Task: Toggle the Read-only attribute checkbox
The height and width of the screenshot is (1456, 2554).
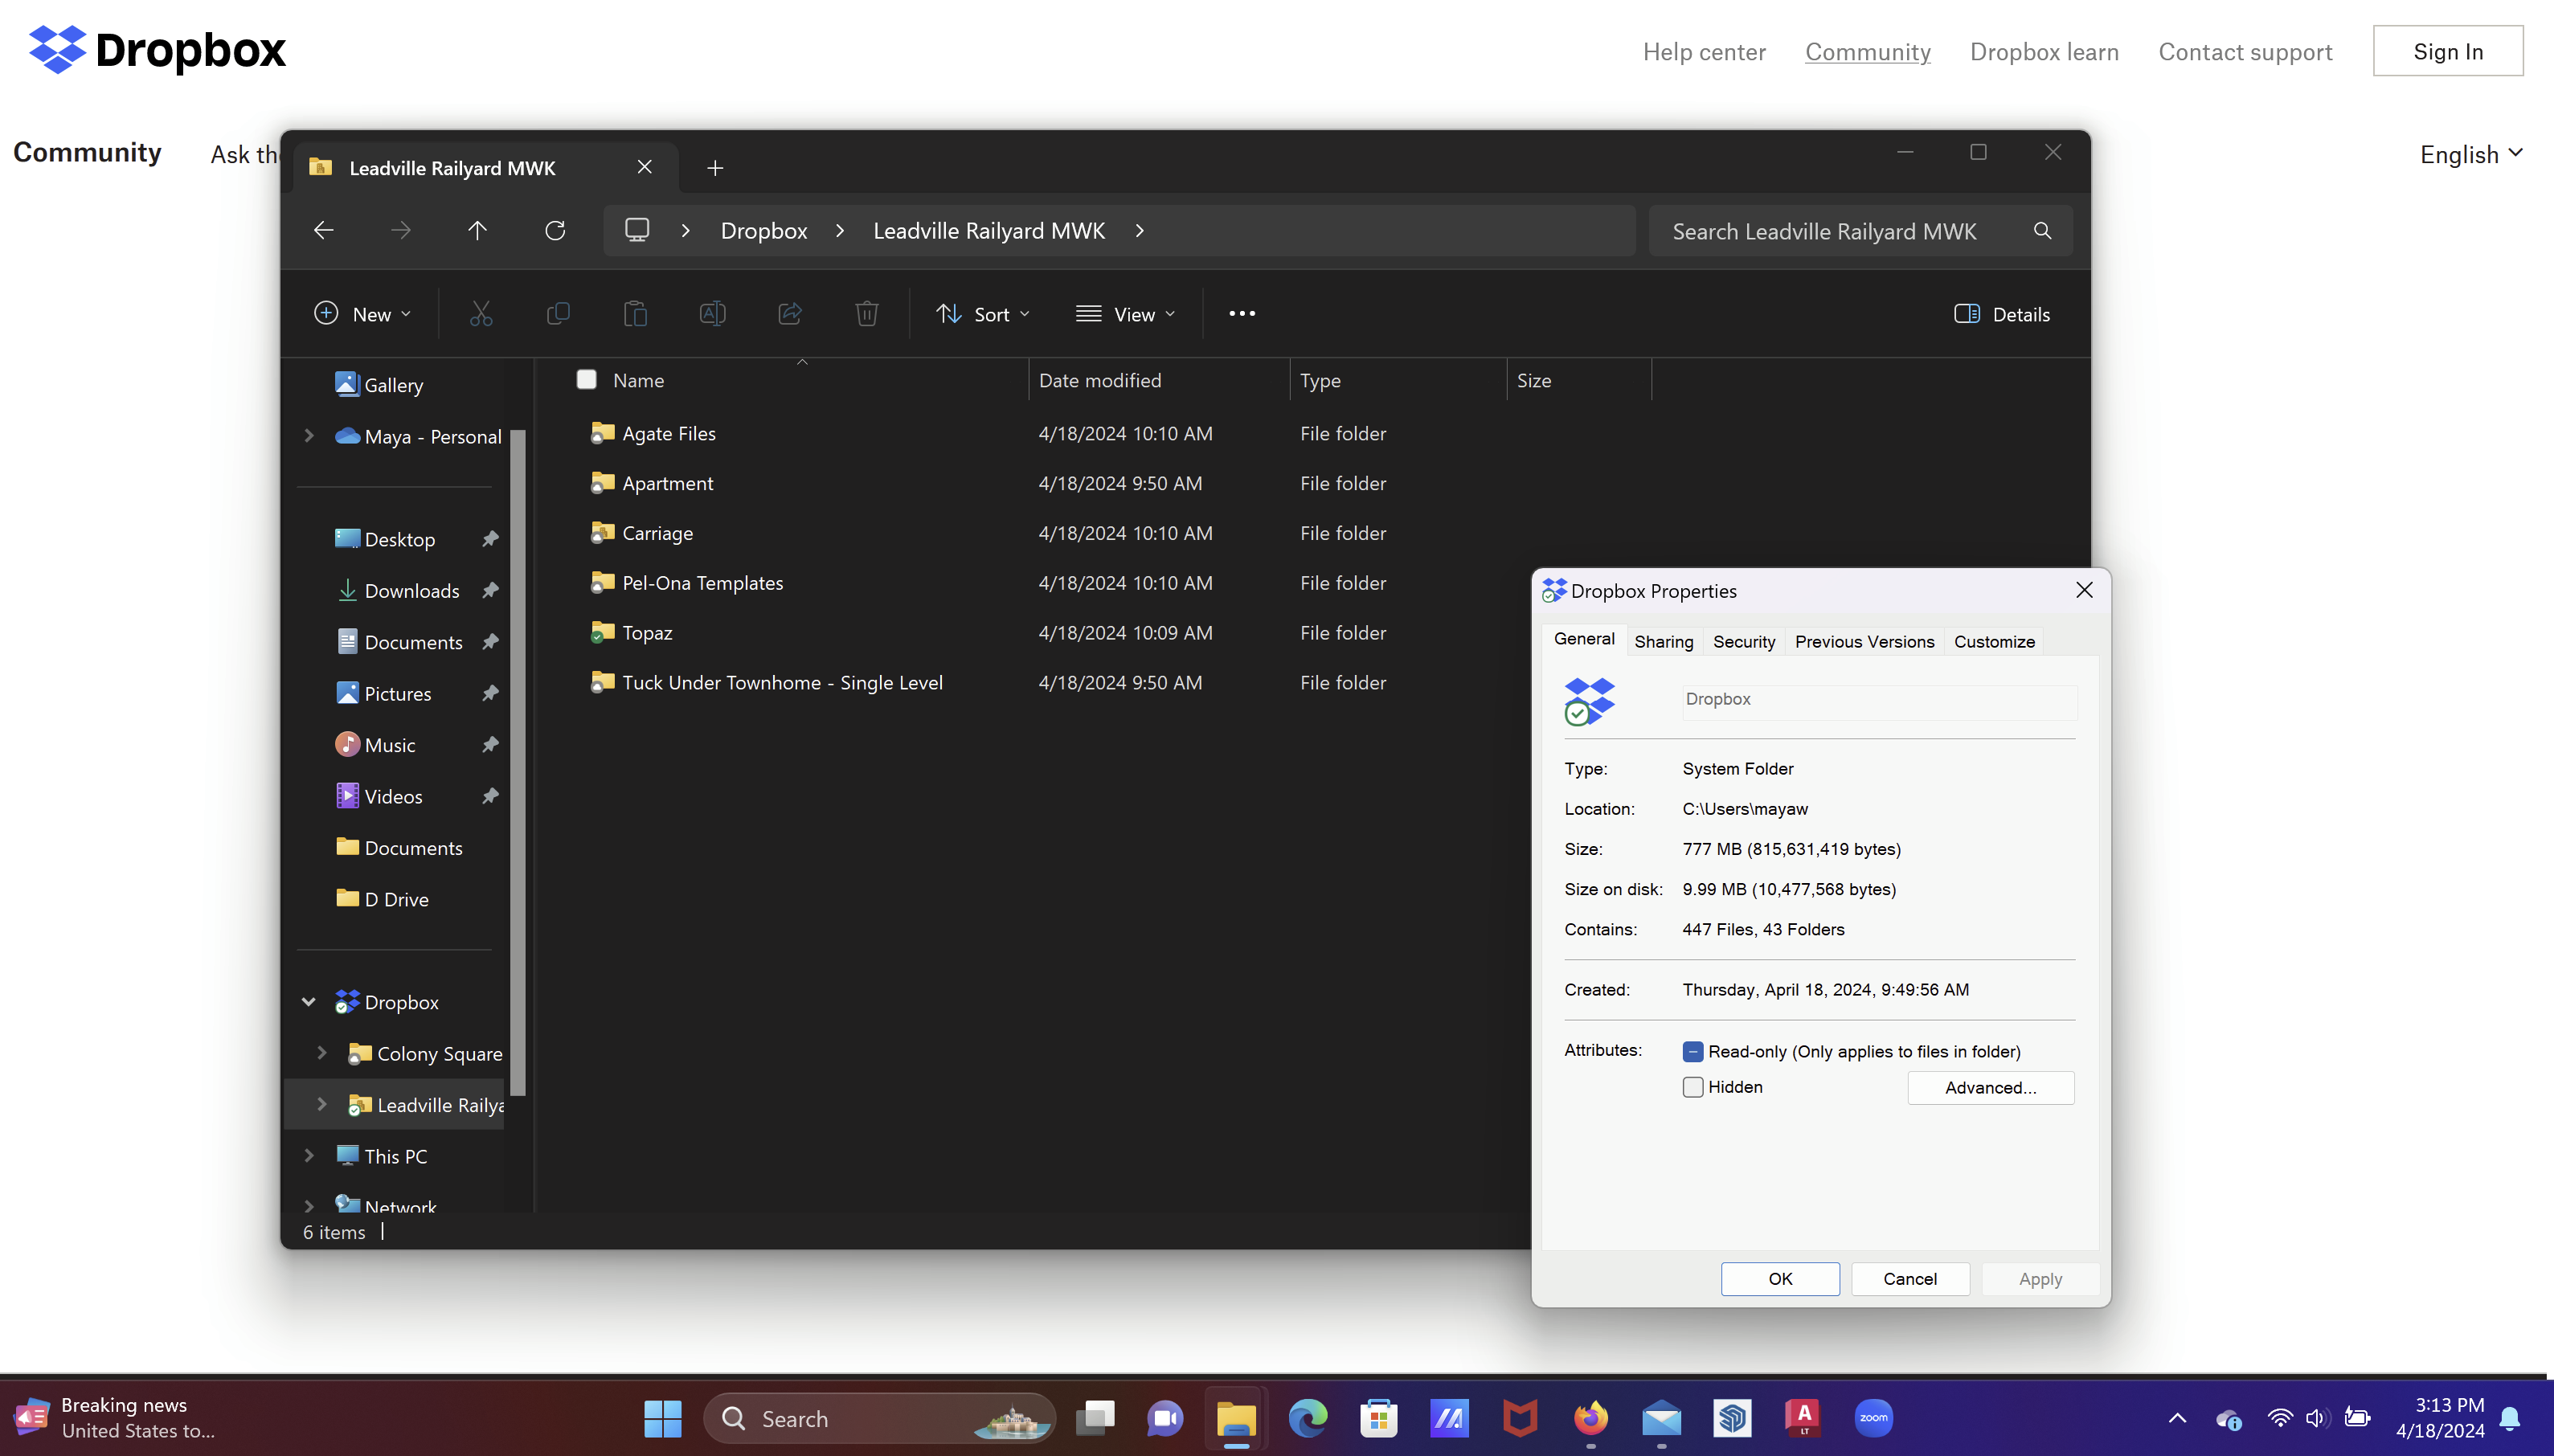Action: pos(1693,1051)
